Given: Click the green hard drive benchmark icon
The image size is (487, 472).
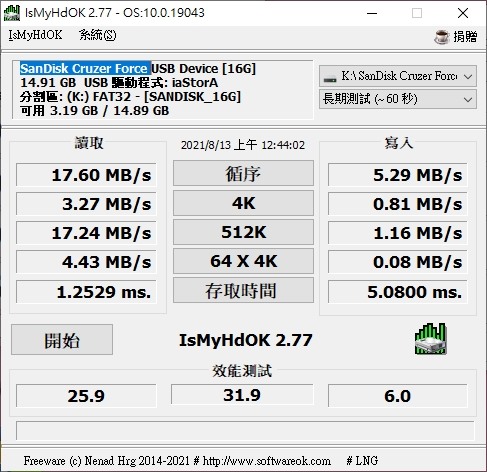Looking at the screenshot, I should tap(430, 339).
